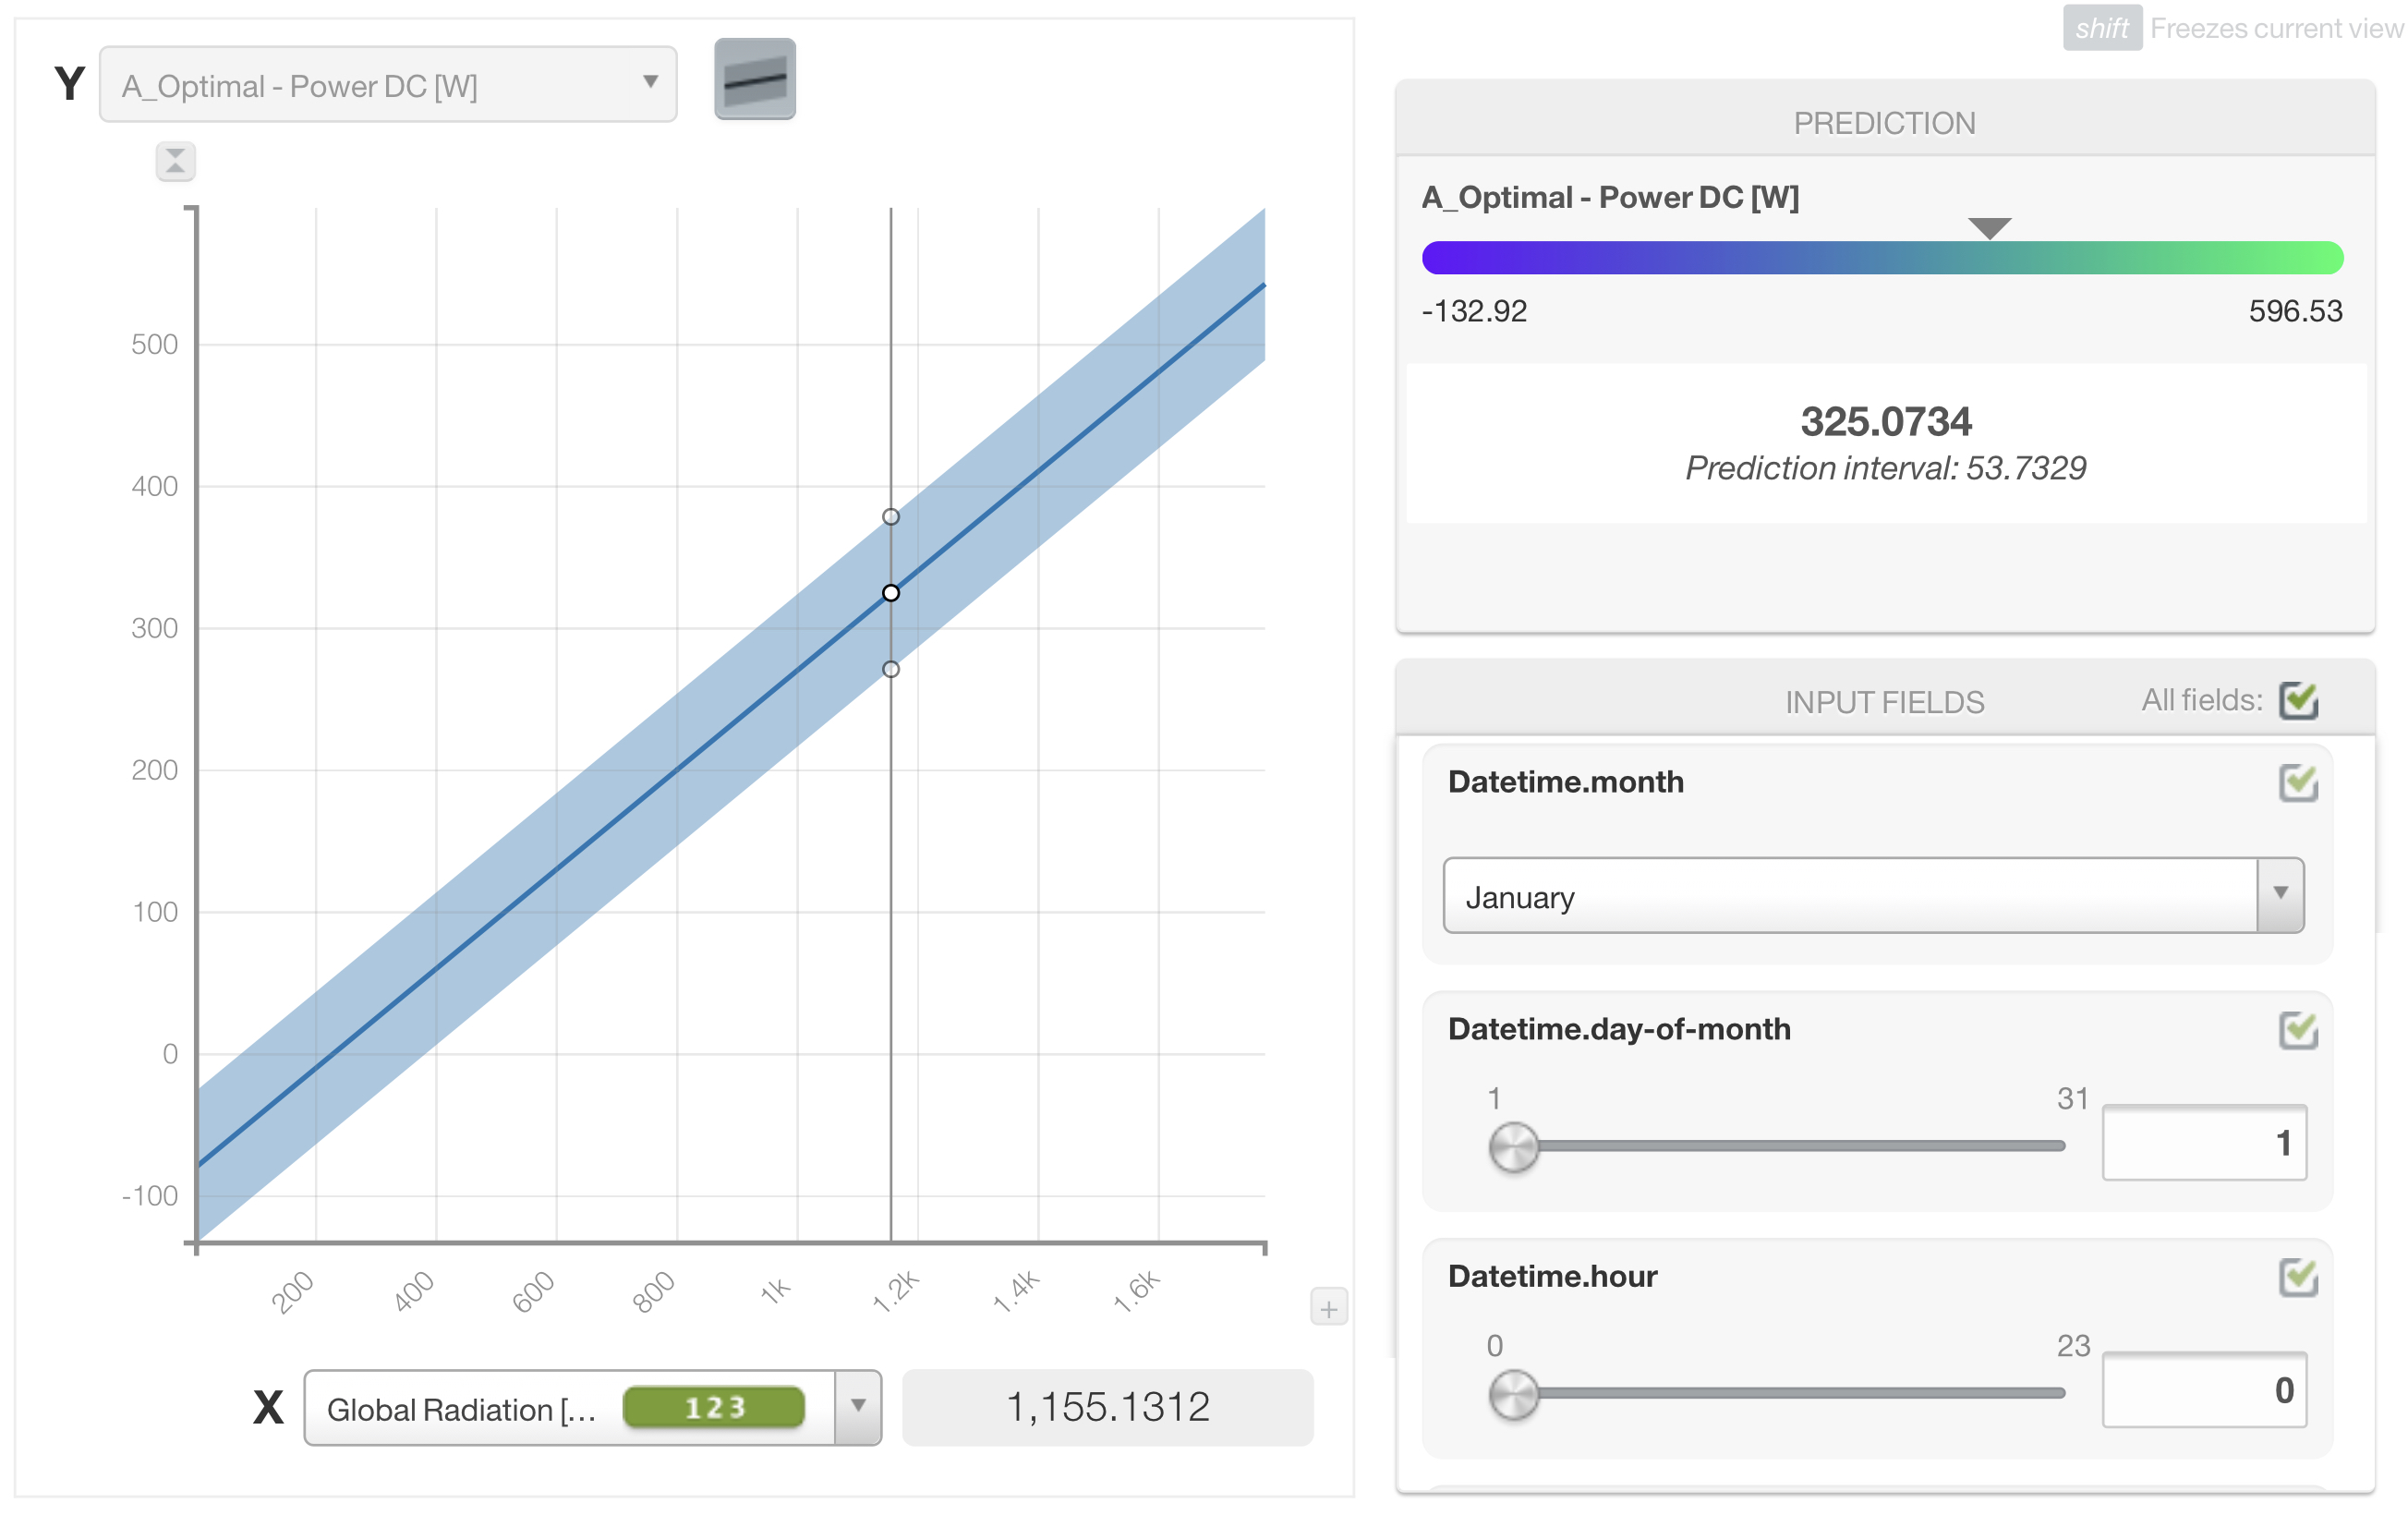Image resolution: width=2408 pixels, height=1515 pixels.
Task: Click the plus icon below chart
Action: click(1328, 1308)
